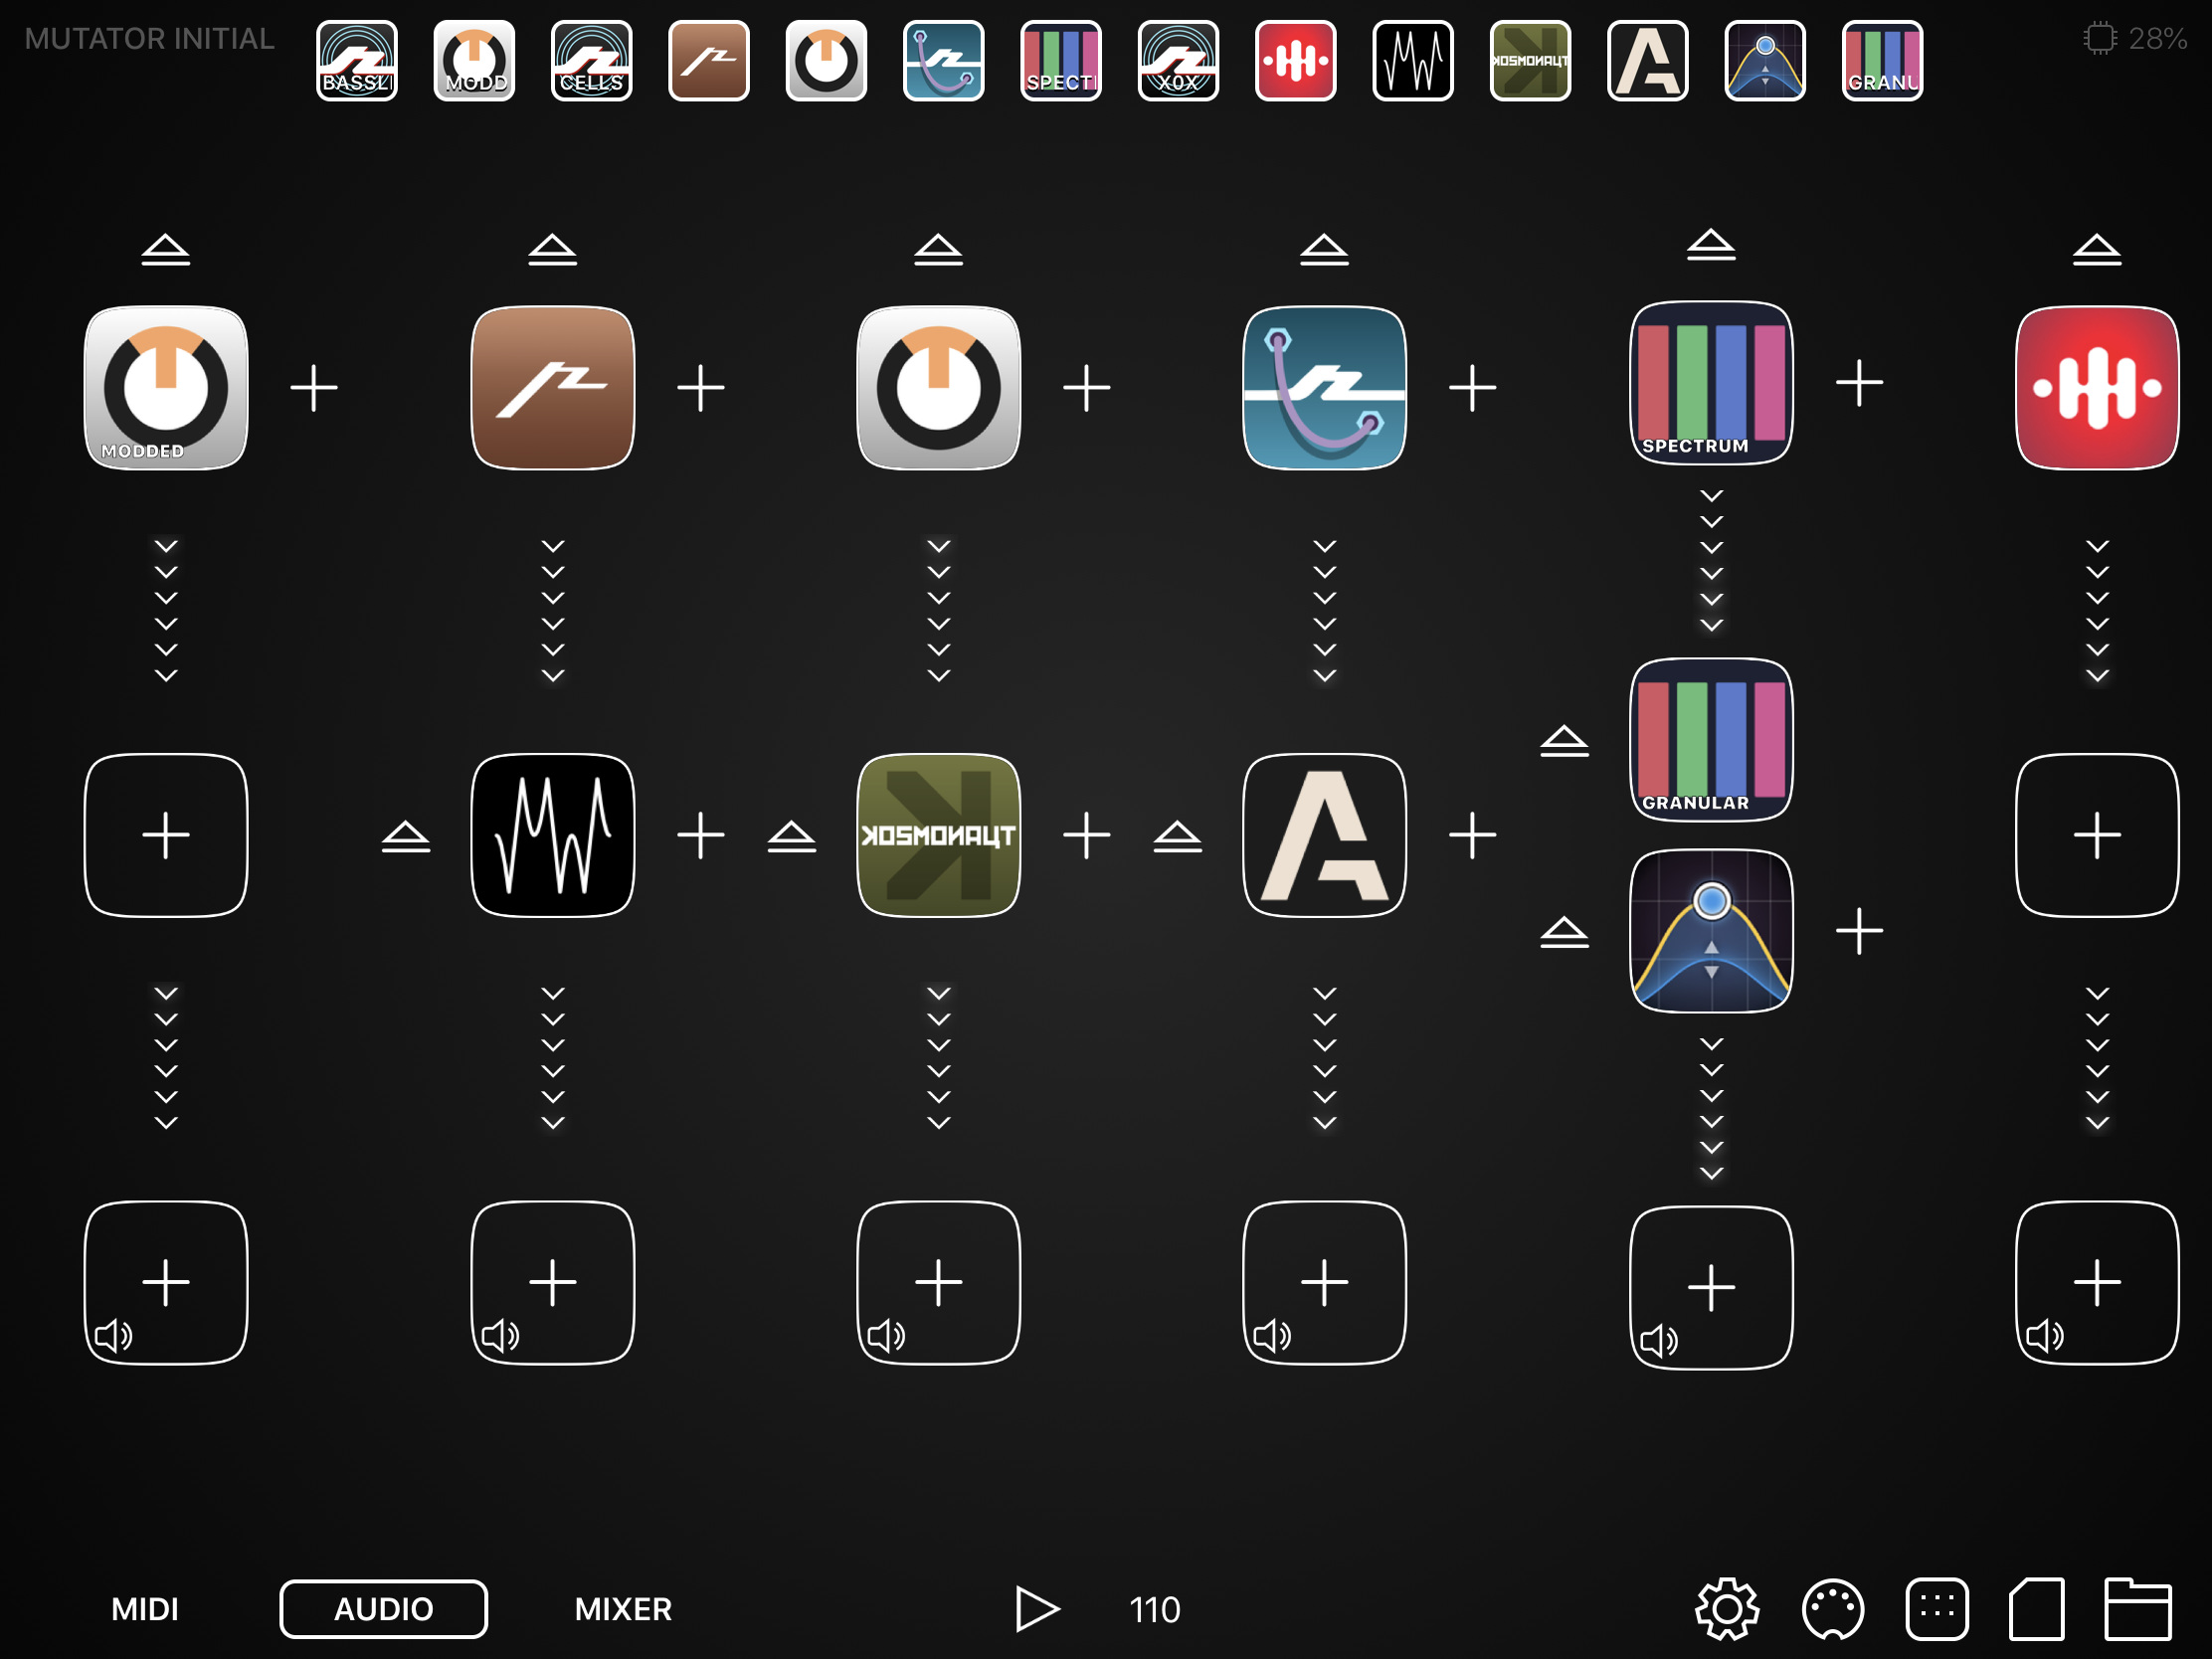Click the eject icon above the MODDED plugin
Screen dimensions: 2212x1659
[166, 249]
